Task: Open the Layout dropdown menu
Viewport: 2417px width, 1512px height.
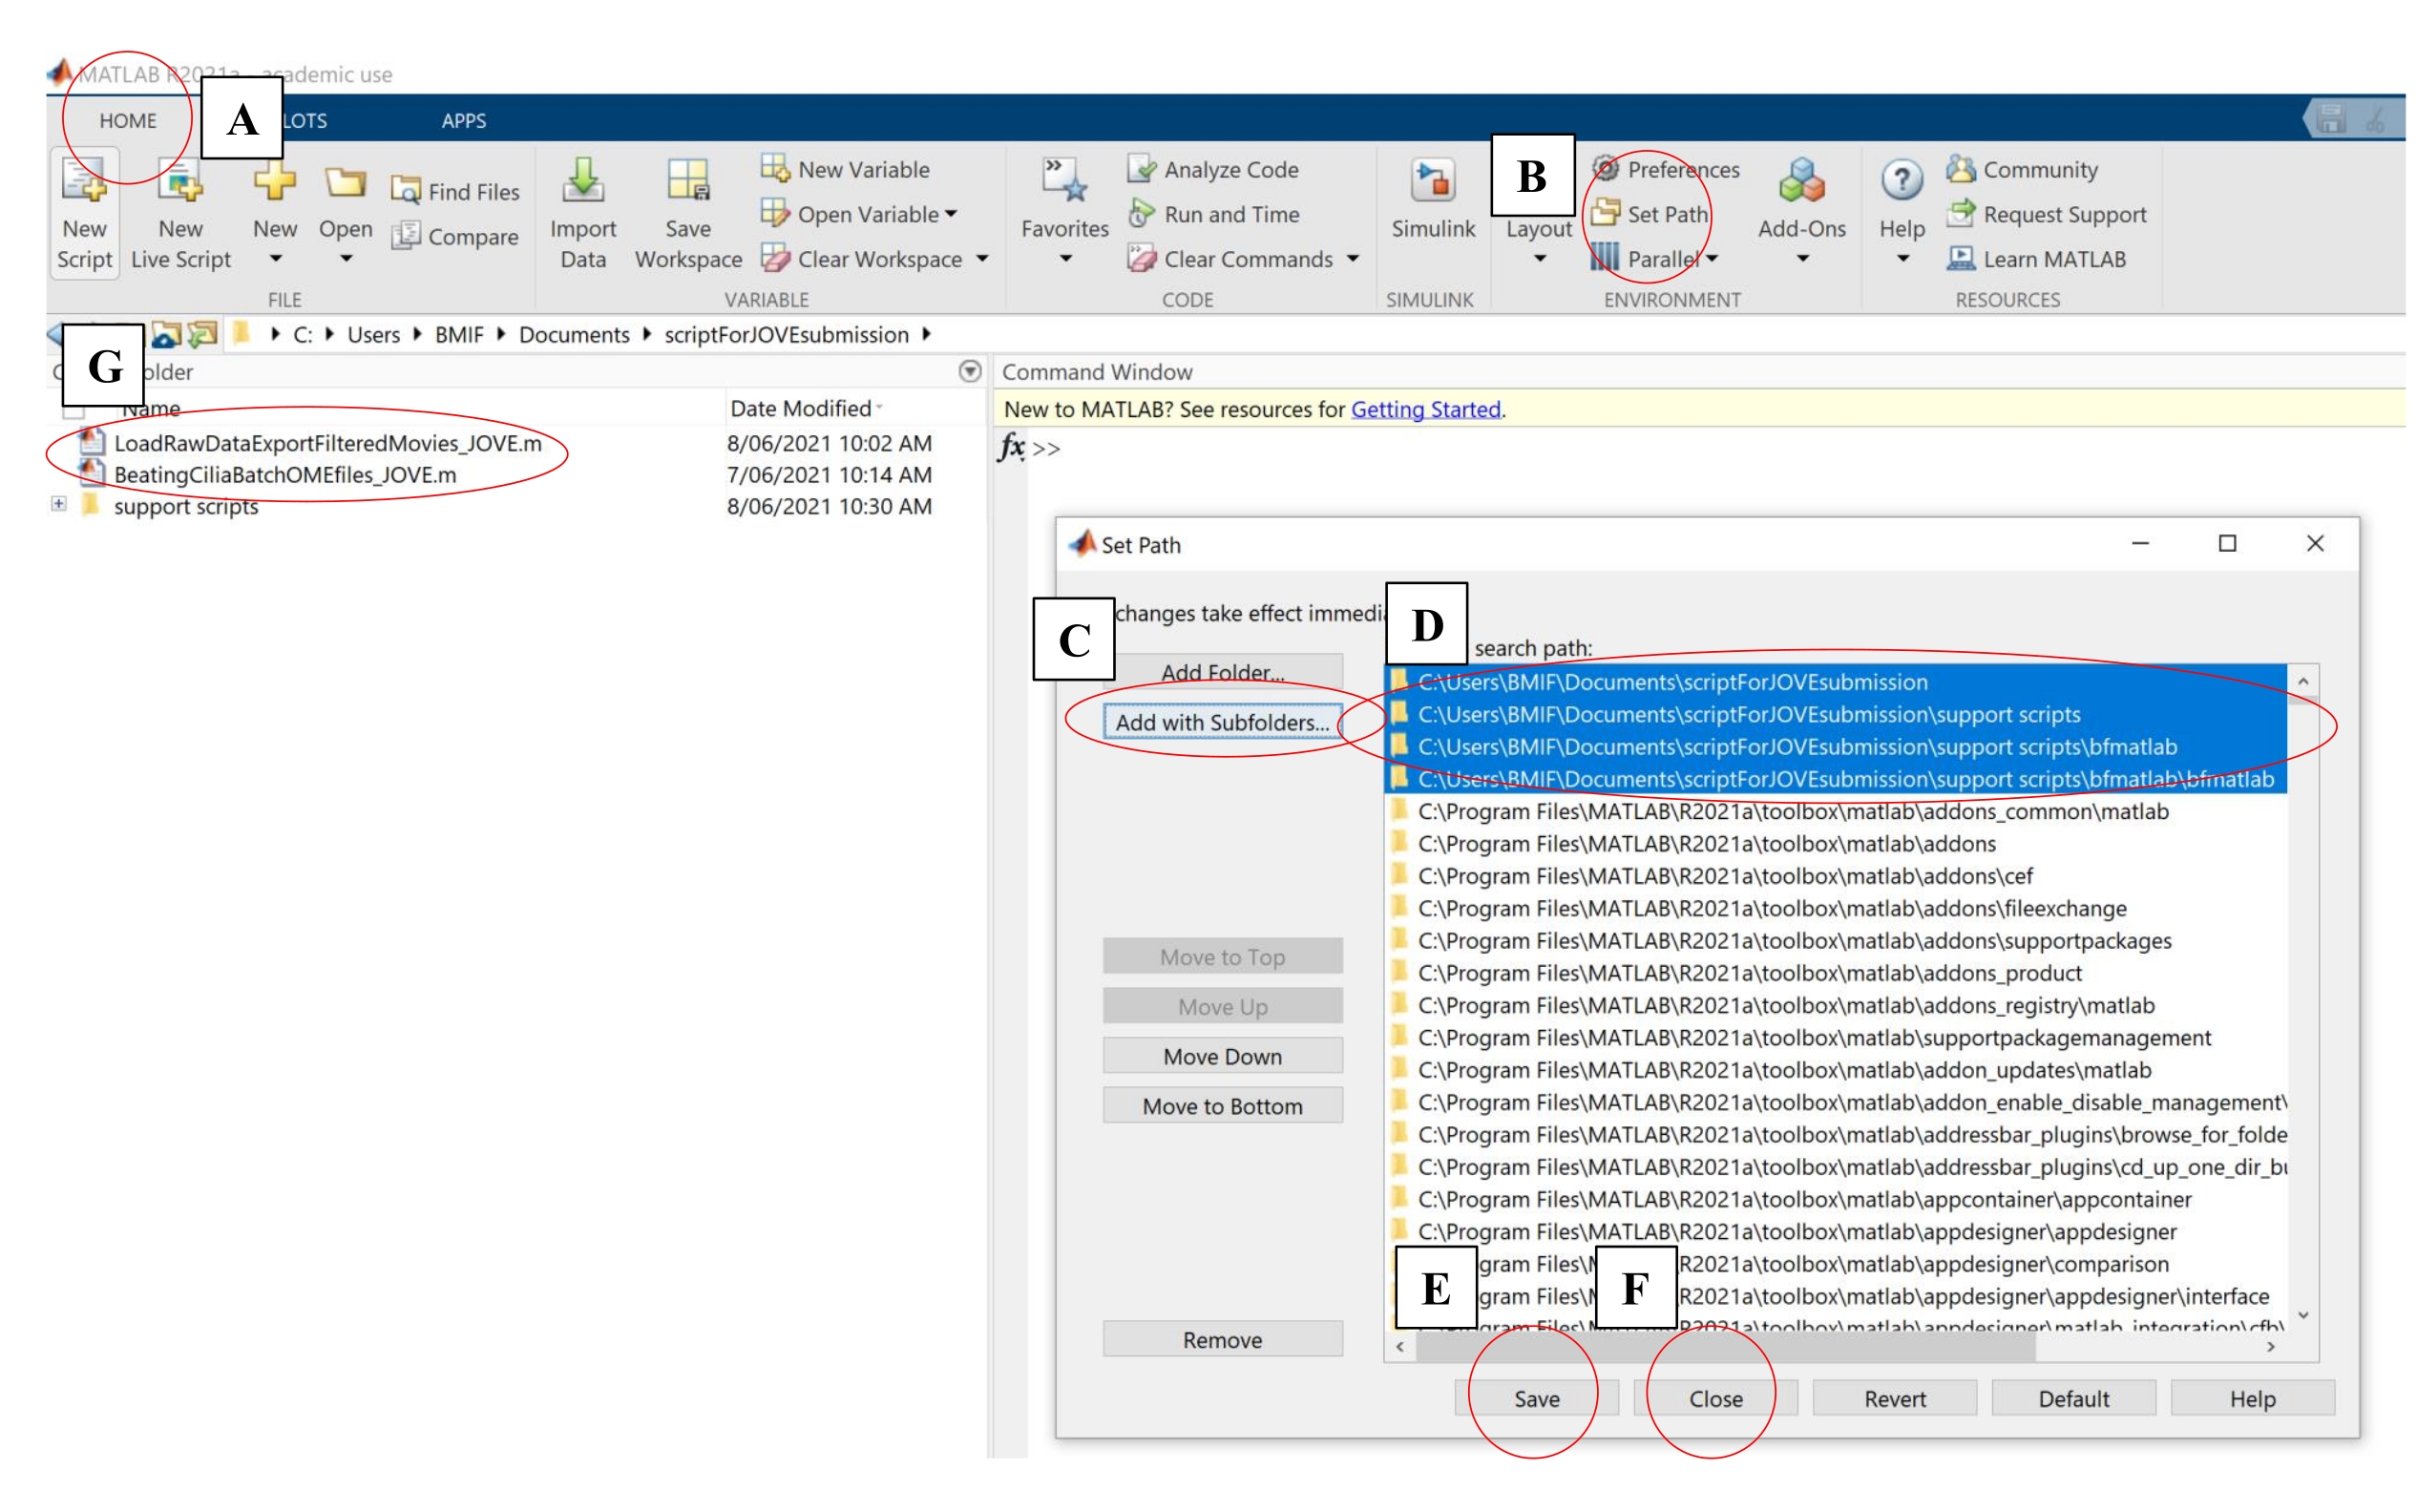Action: point(1539,259)
